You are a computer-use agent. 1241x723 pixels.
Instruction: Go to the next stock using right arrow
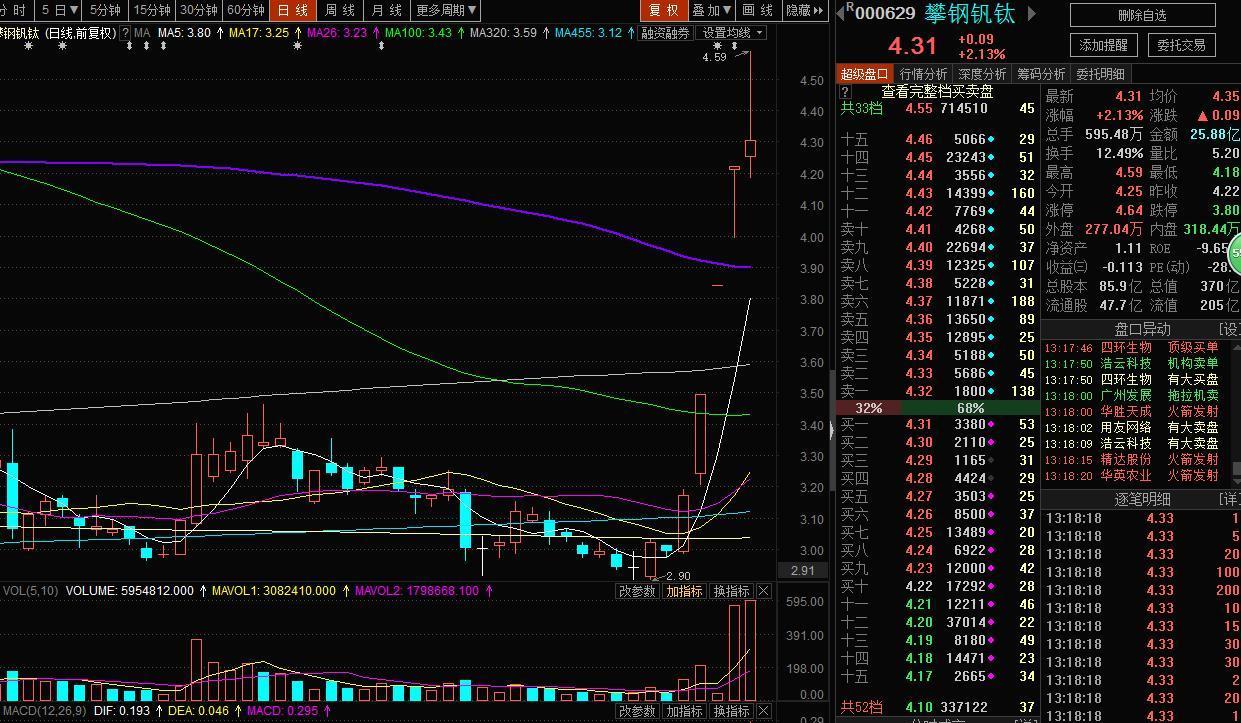1032,14
